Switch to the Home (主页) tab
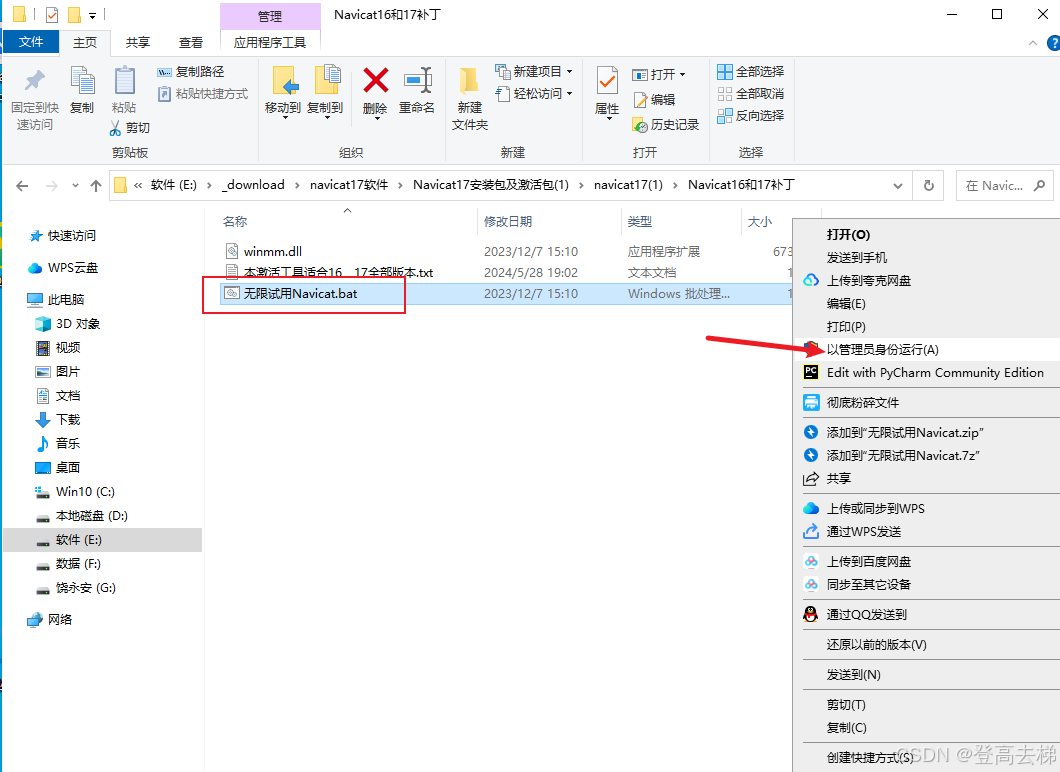Screen dimensions: 1060x772 85,43
